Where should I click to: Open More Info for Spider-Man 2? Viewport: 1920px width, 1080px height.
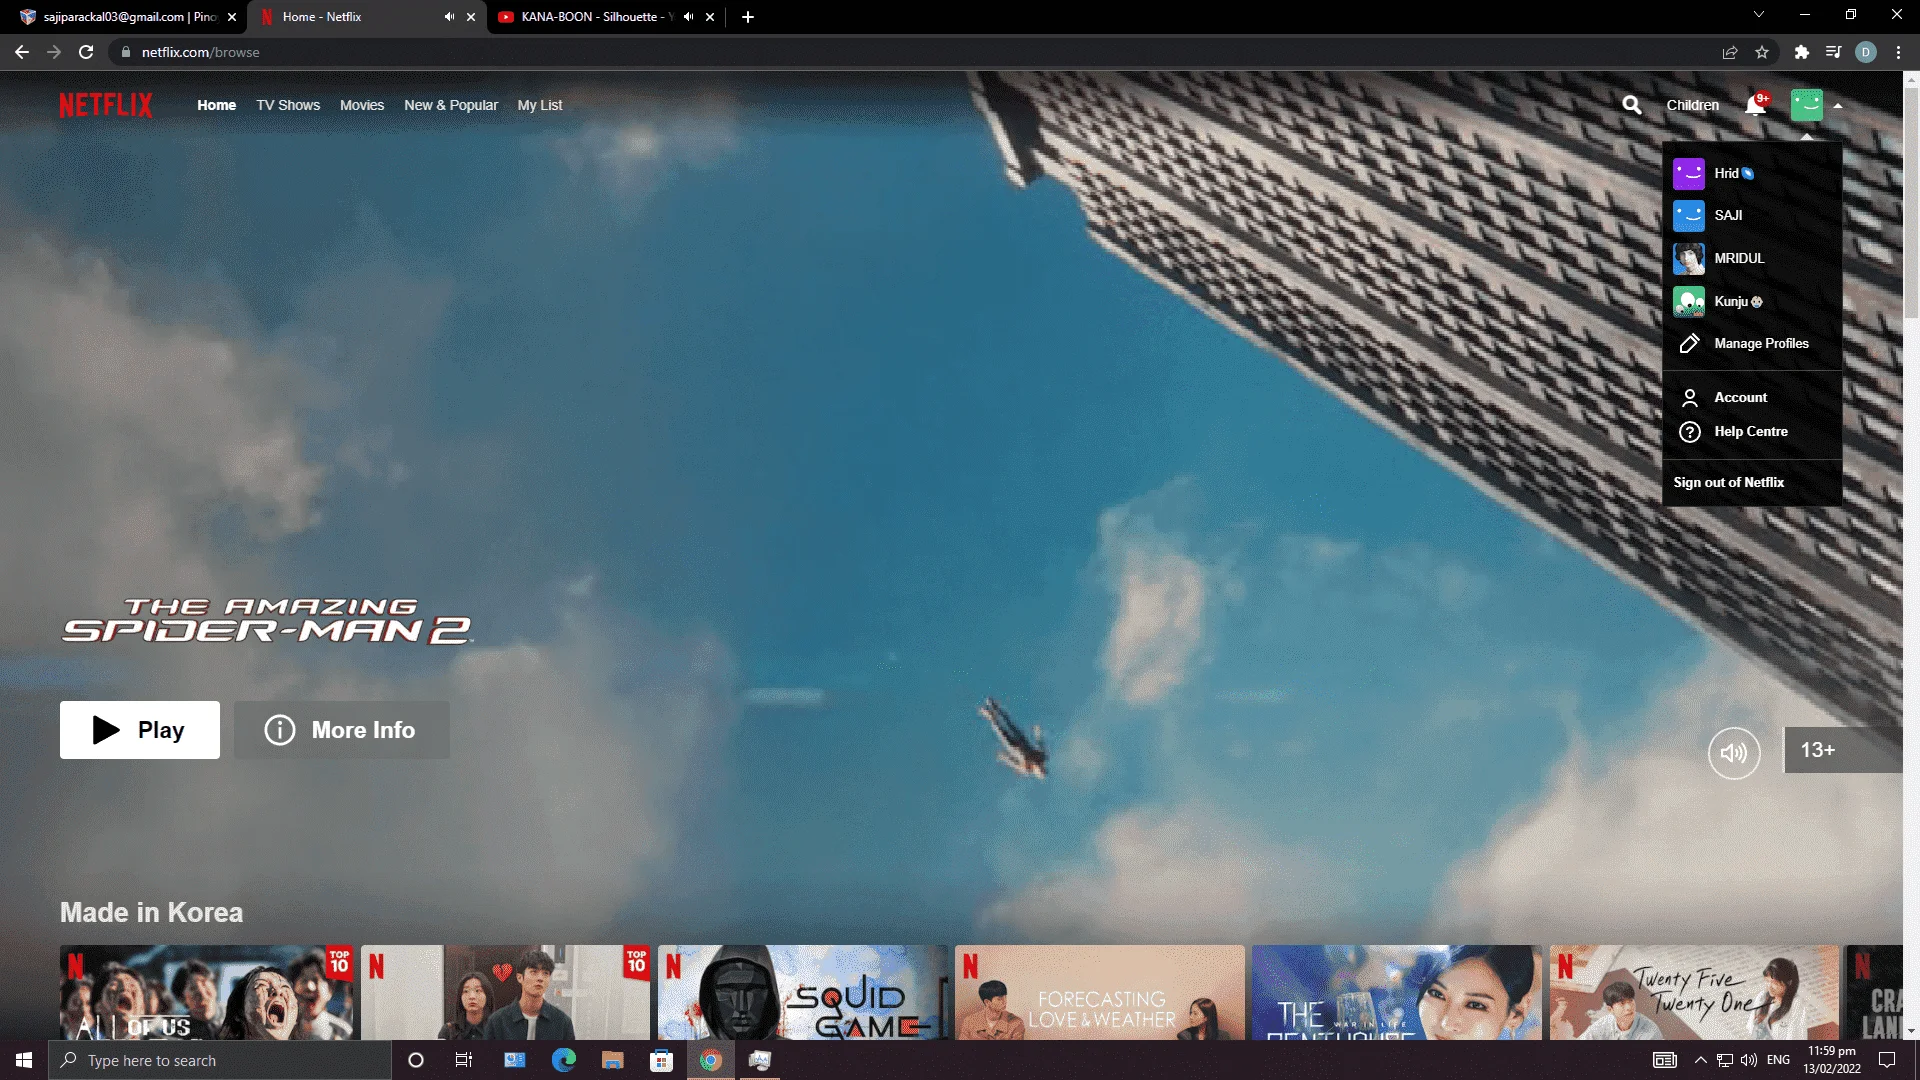(342, 730)
